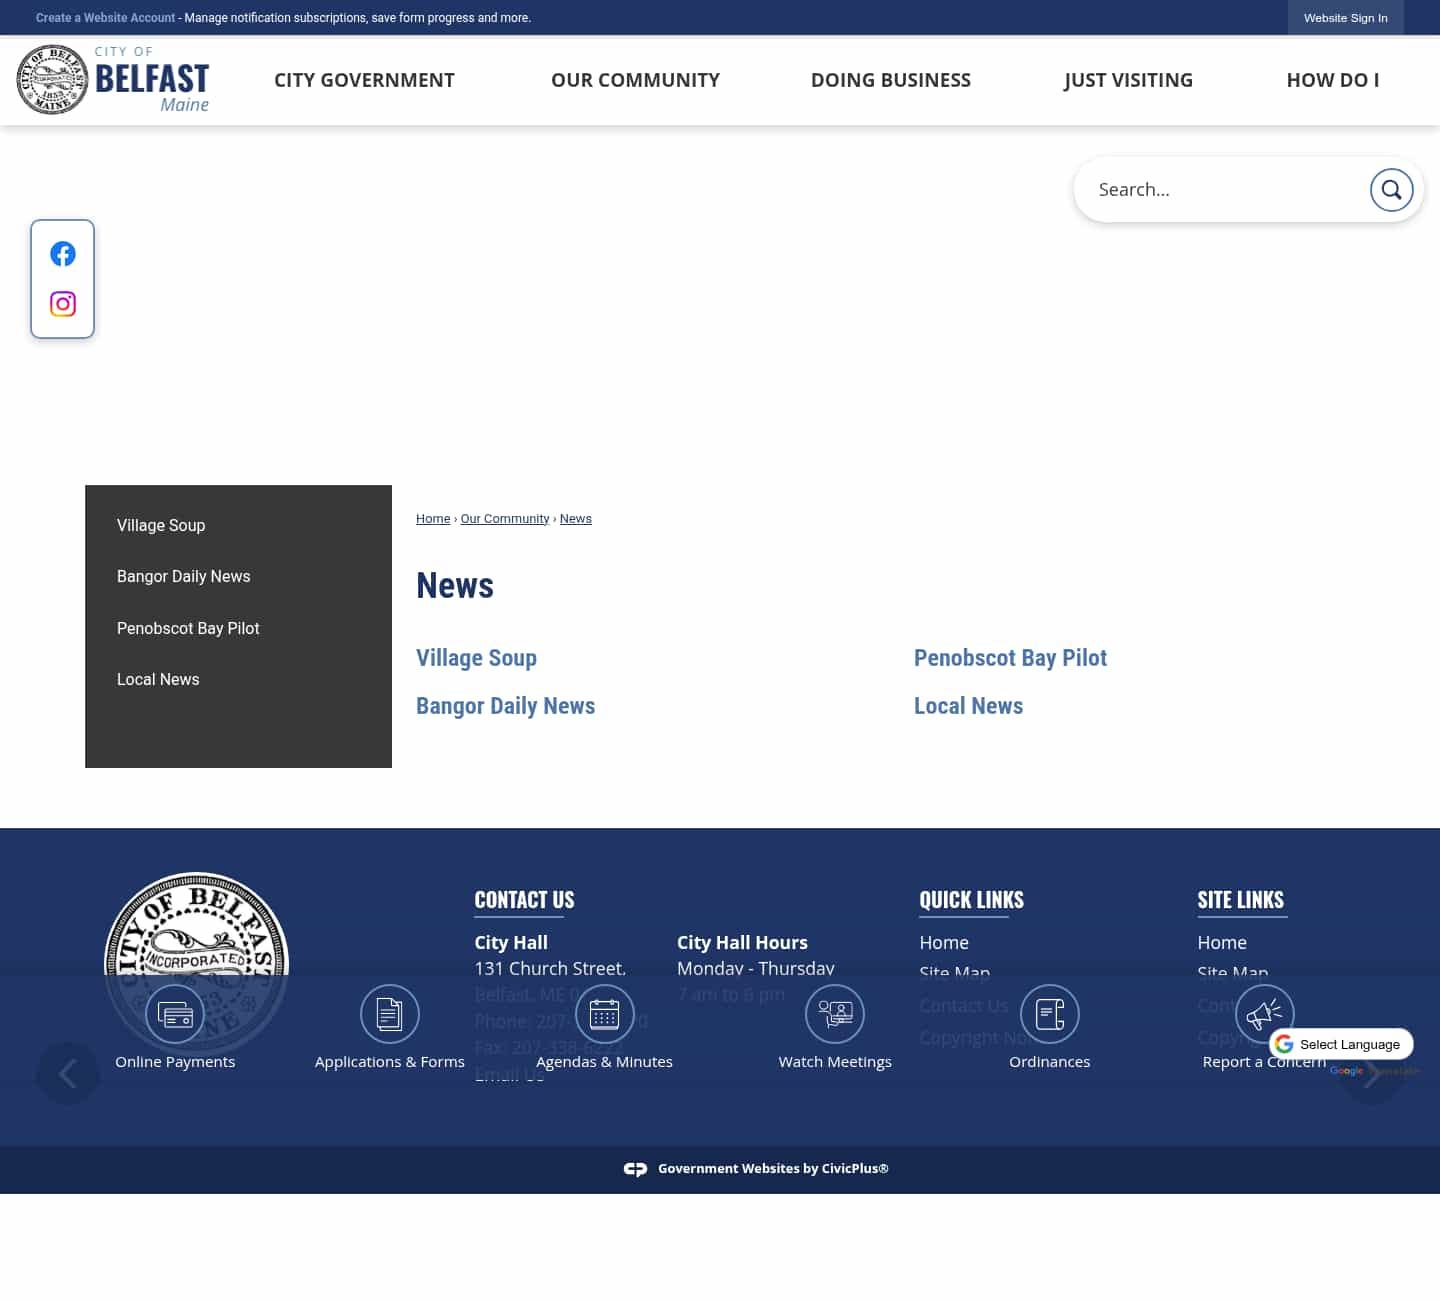Open the Online Payments icon

[x=175, y=1014]
